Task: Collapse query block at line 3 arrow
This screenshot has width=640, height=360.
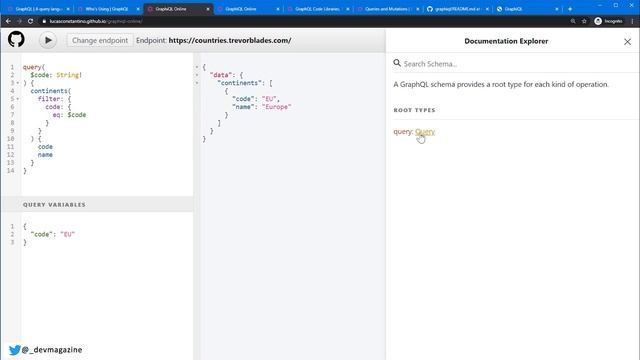Action: pos(18,83)
